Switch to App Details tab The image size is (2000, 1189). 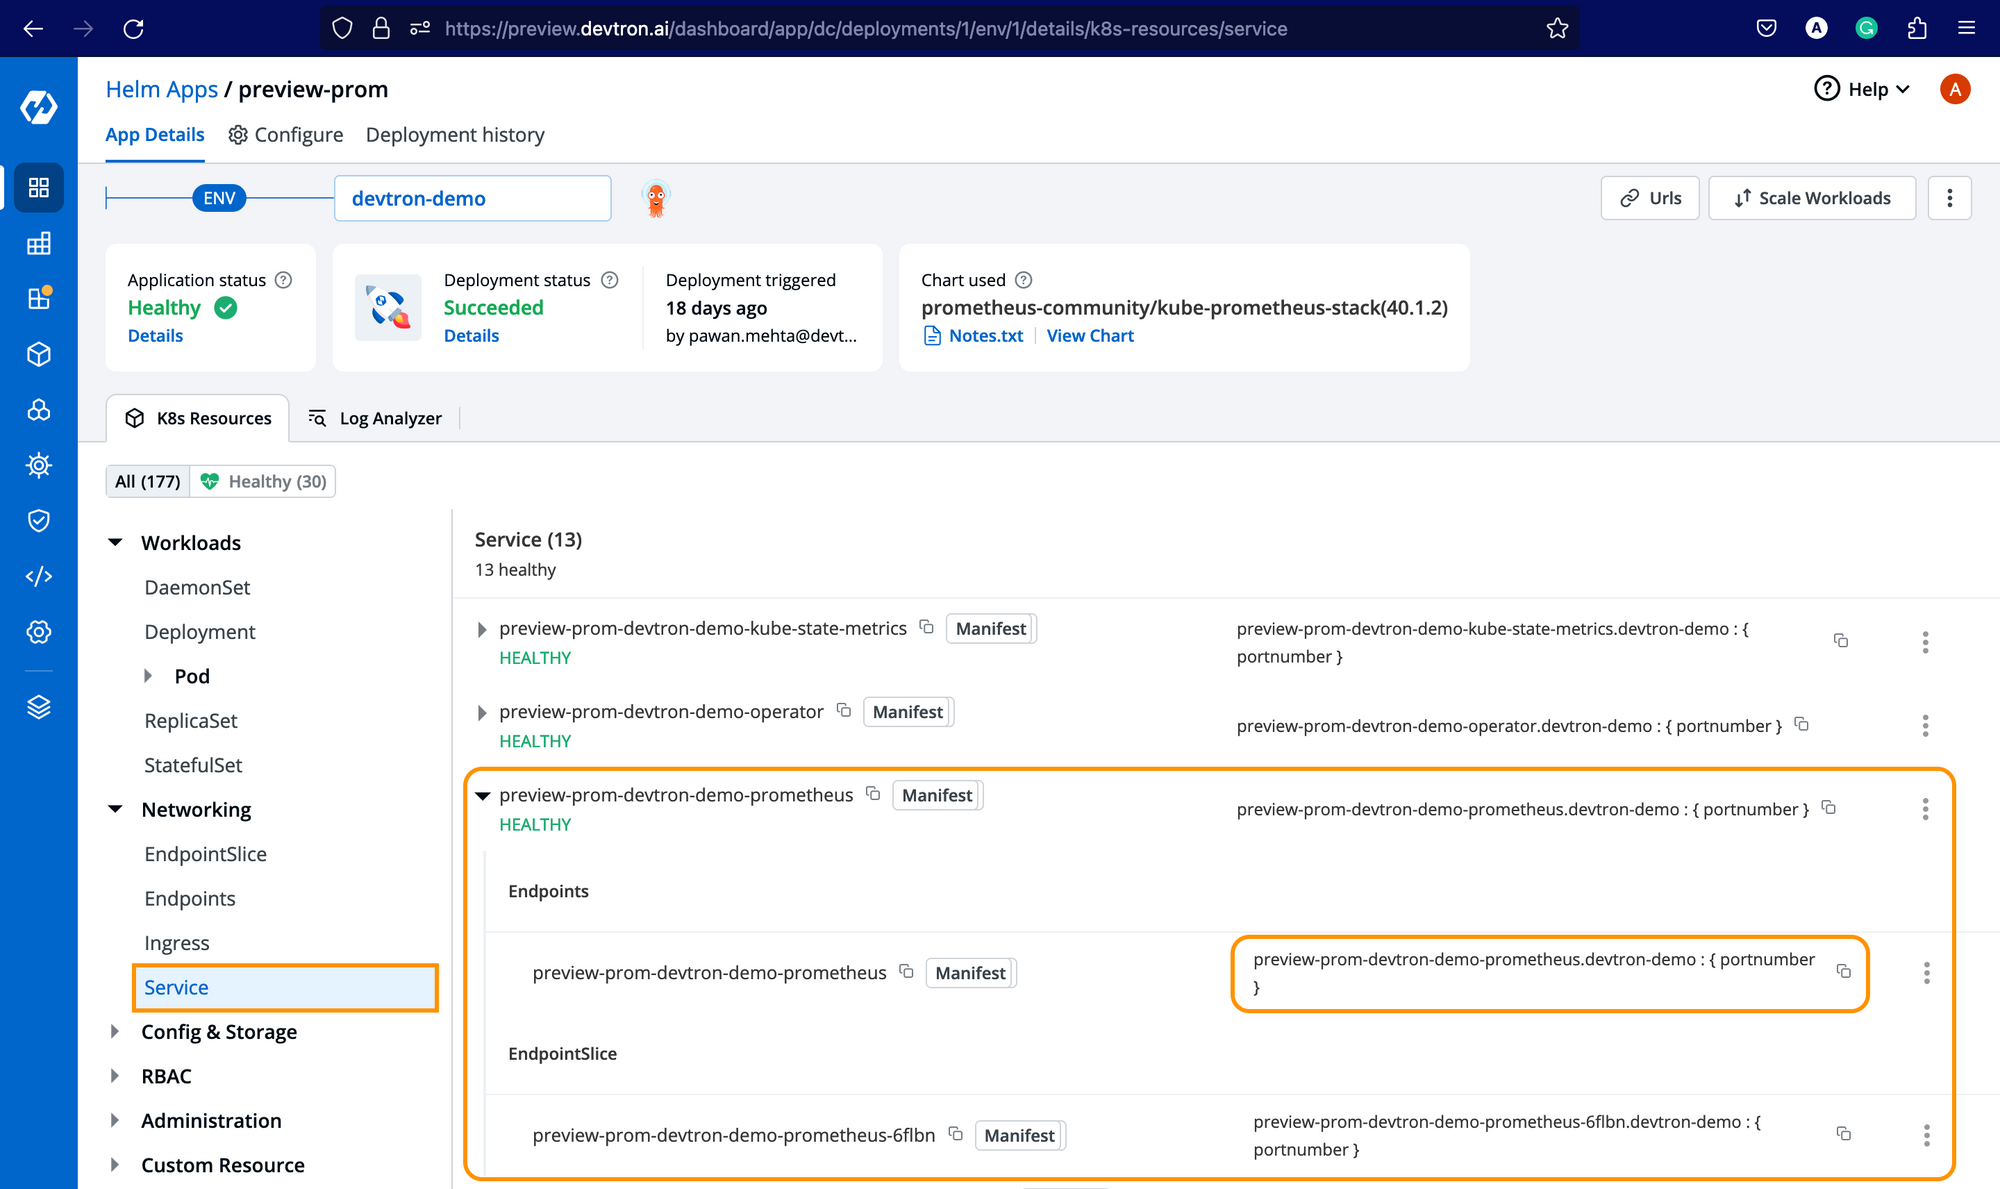(155, 134)
